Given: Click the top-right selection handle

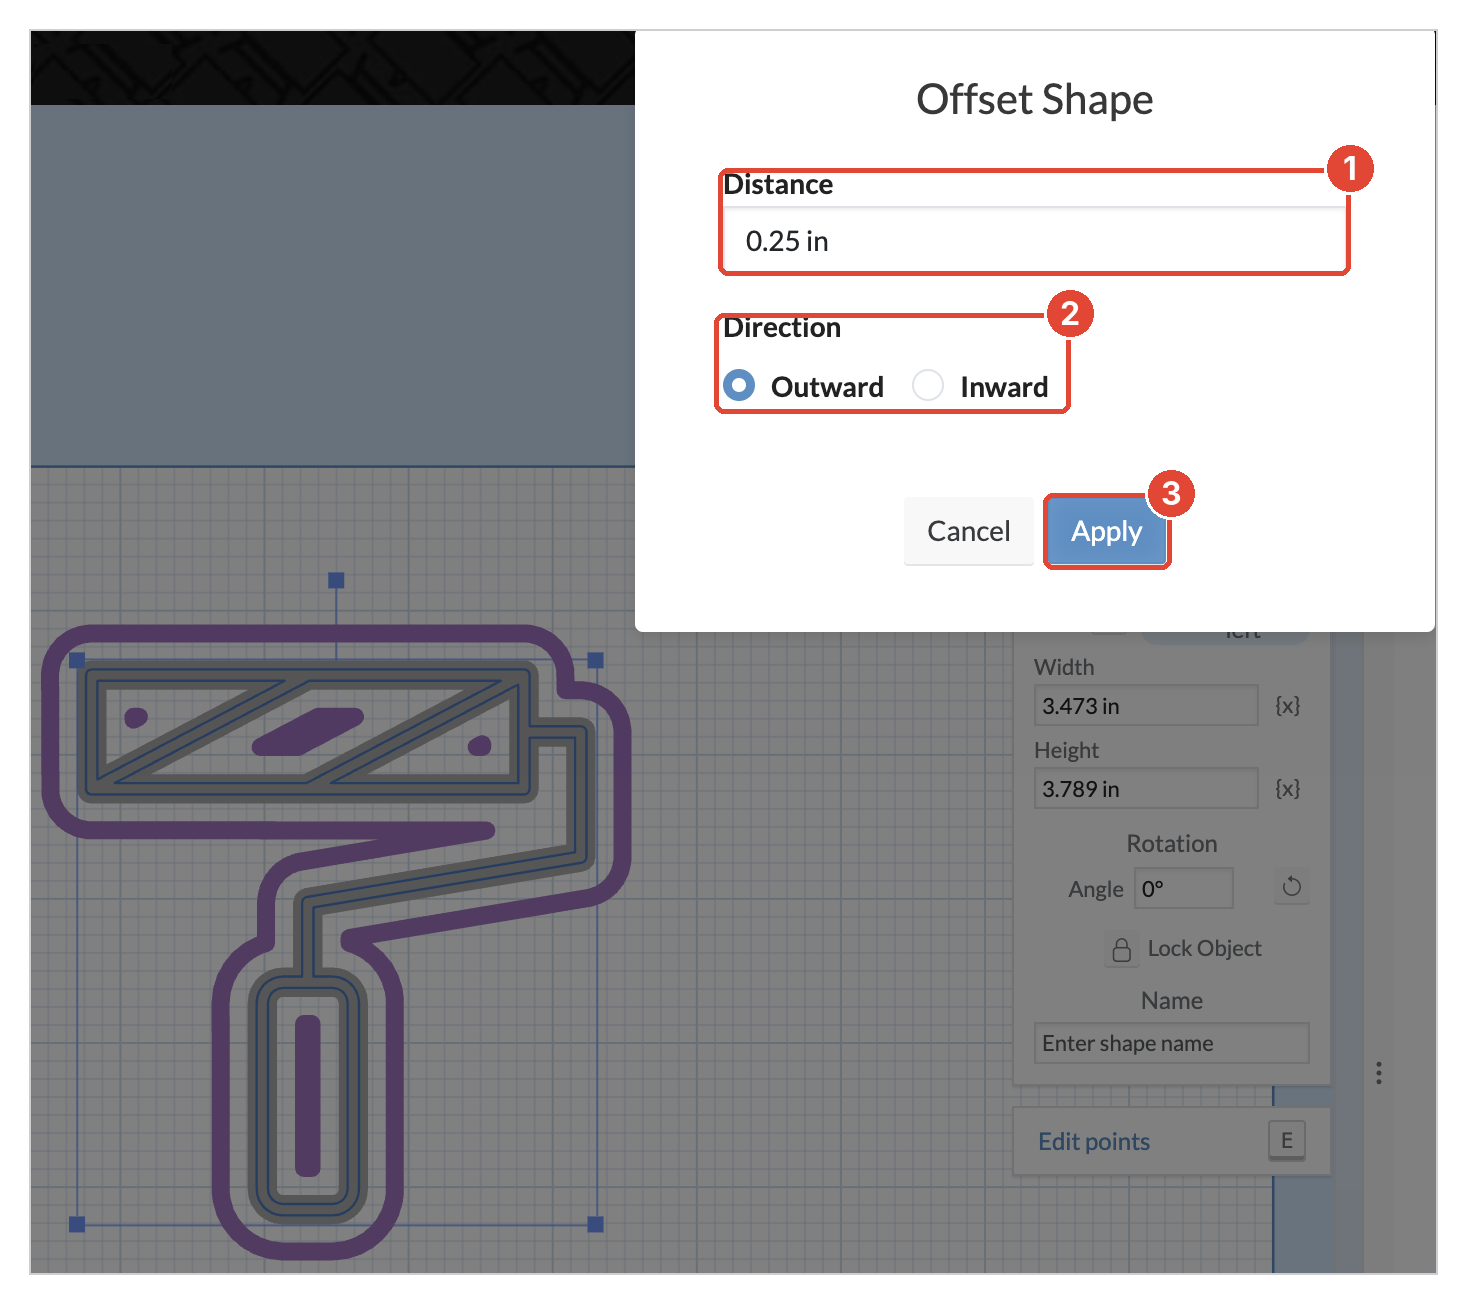Looking at the screenshot, I should tap(596, 660).
